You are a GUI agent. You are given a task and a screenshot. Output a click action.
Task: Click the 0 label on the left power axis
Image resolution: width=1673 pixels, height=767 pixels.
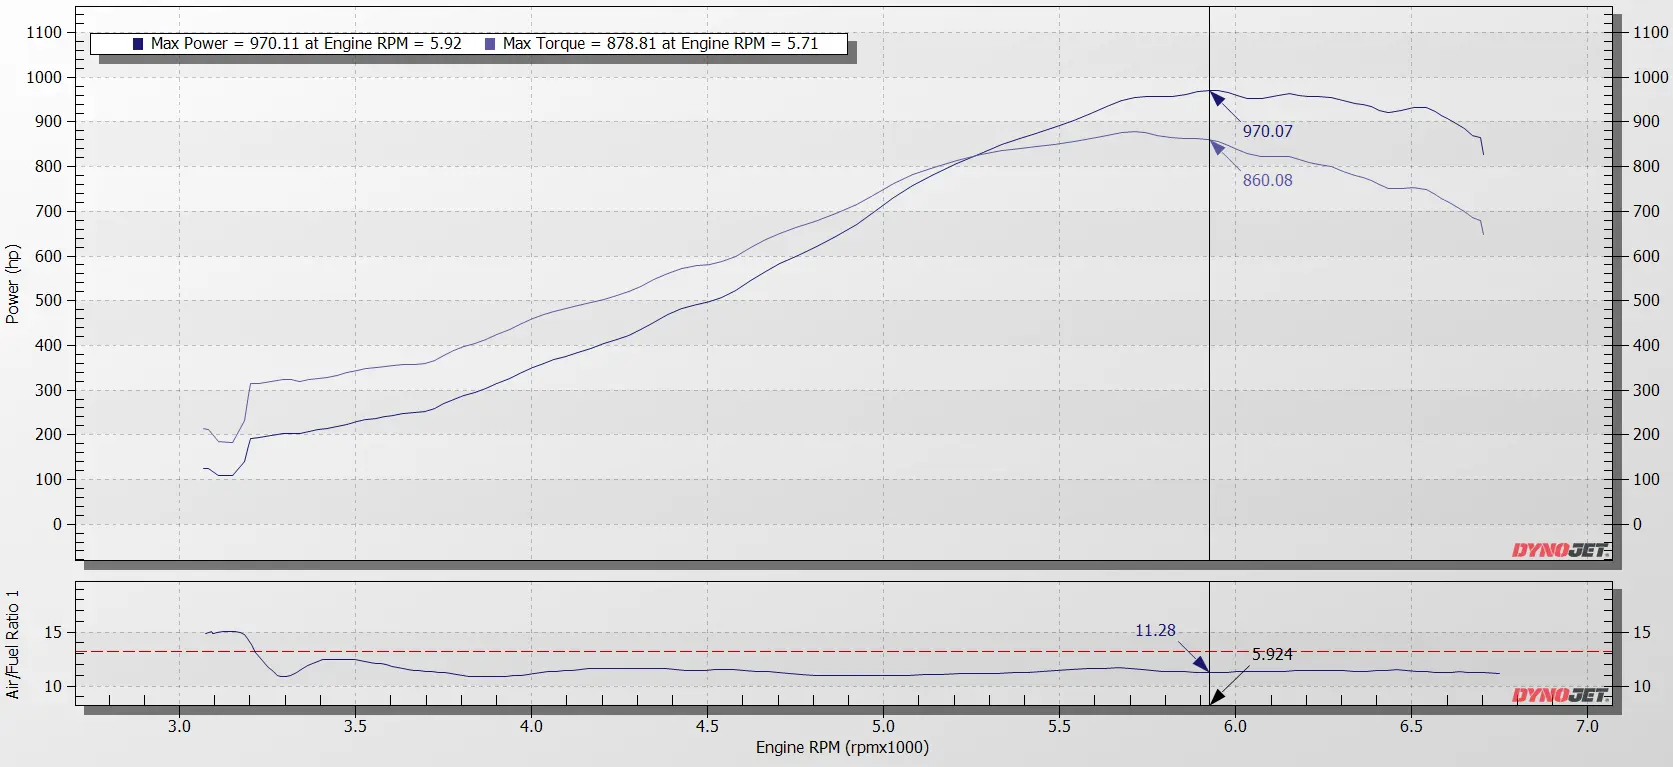[x=57, y=524]
